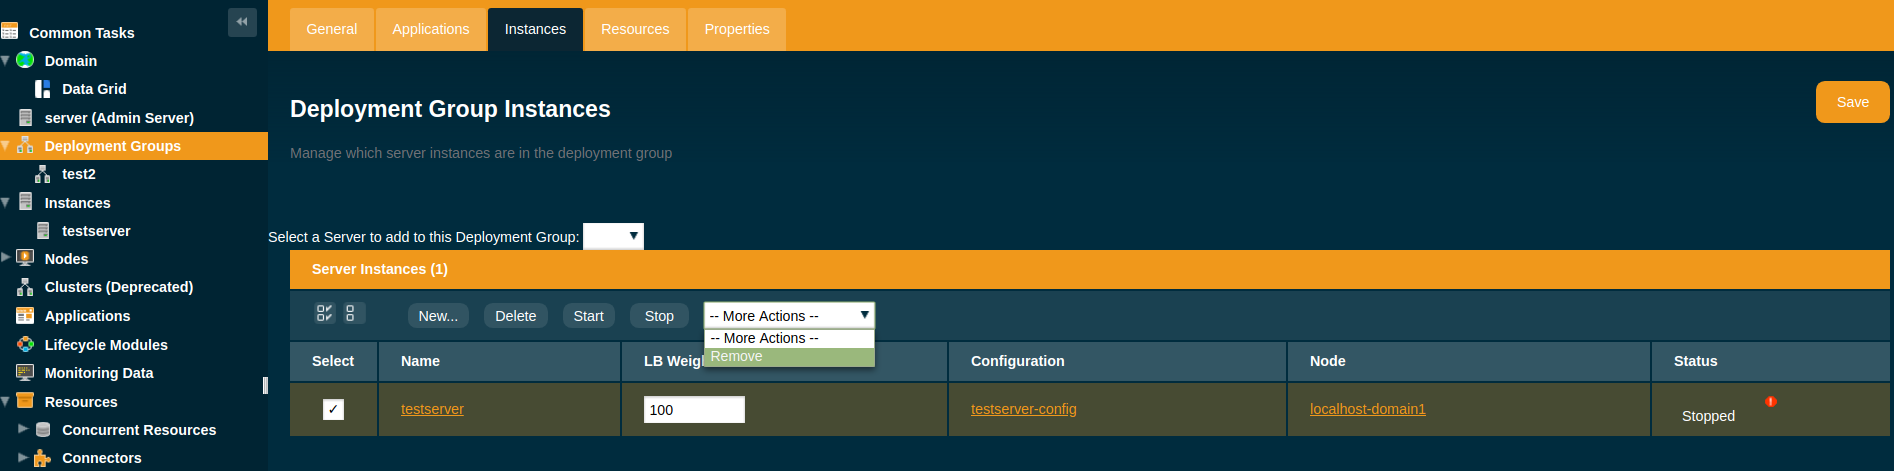Expand the Nodes tree node
Screen dimensions: 1894x471
point(6,258)
